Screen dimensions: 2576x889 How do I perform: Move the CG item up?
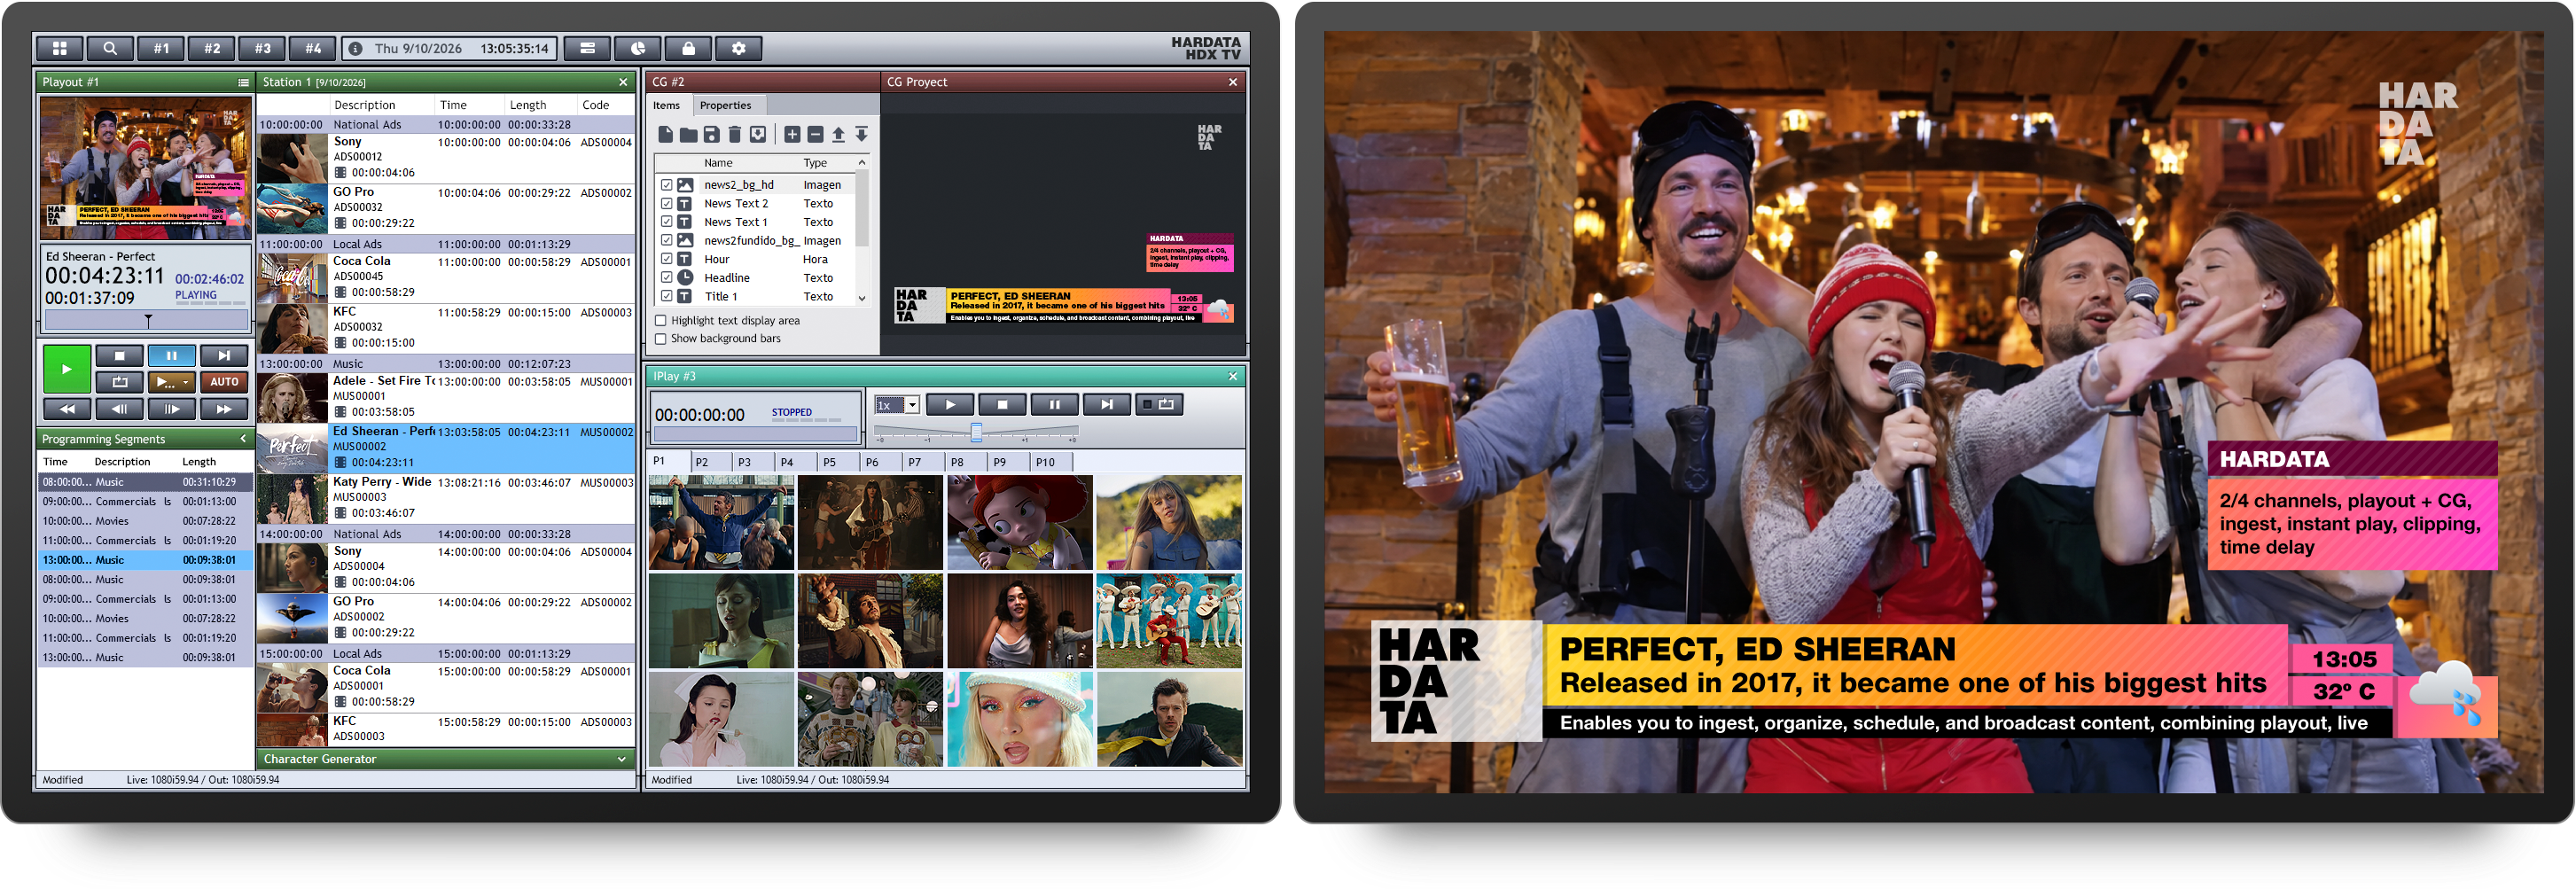tap(838, 134)
